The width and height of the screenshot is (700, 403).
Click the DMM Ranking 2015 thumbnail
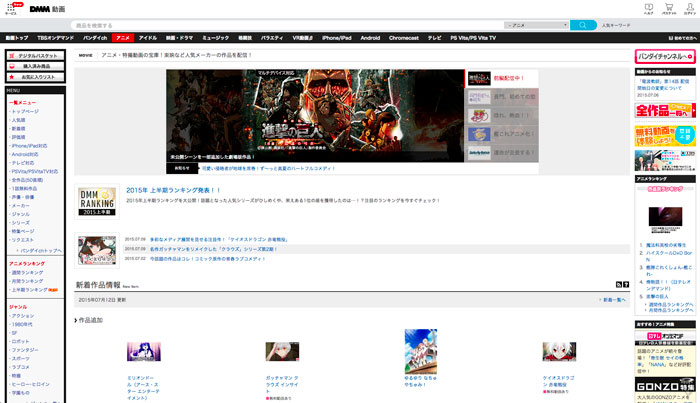[97, 201]
